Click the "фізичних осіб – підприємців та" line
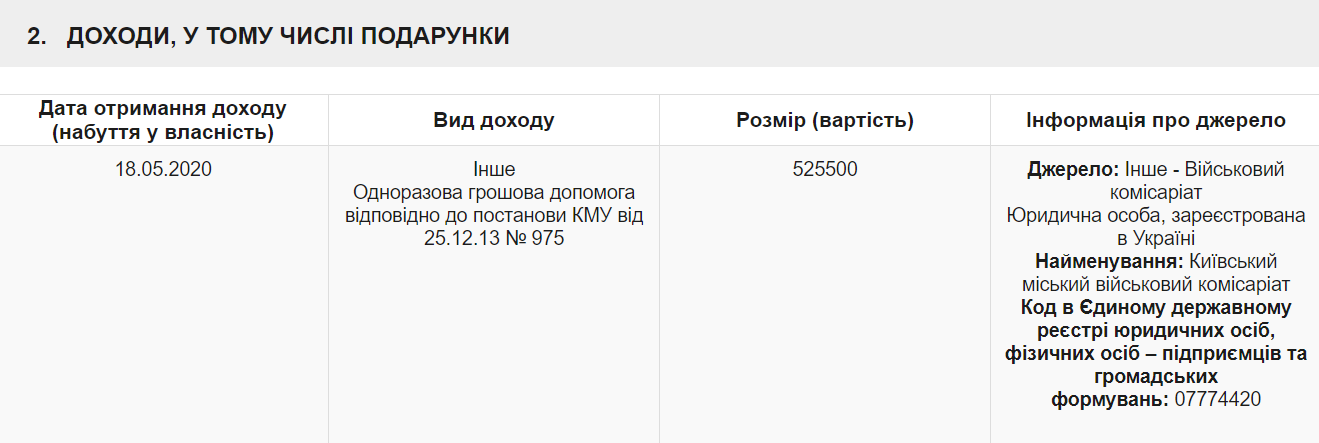Screen dimensions: 1319x443 point(1155,354)
